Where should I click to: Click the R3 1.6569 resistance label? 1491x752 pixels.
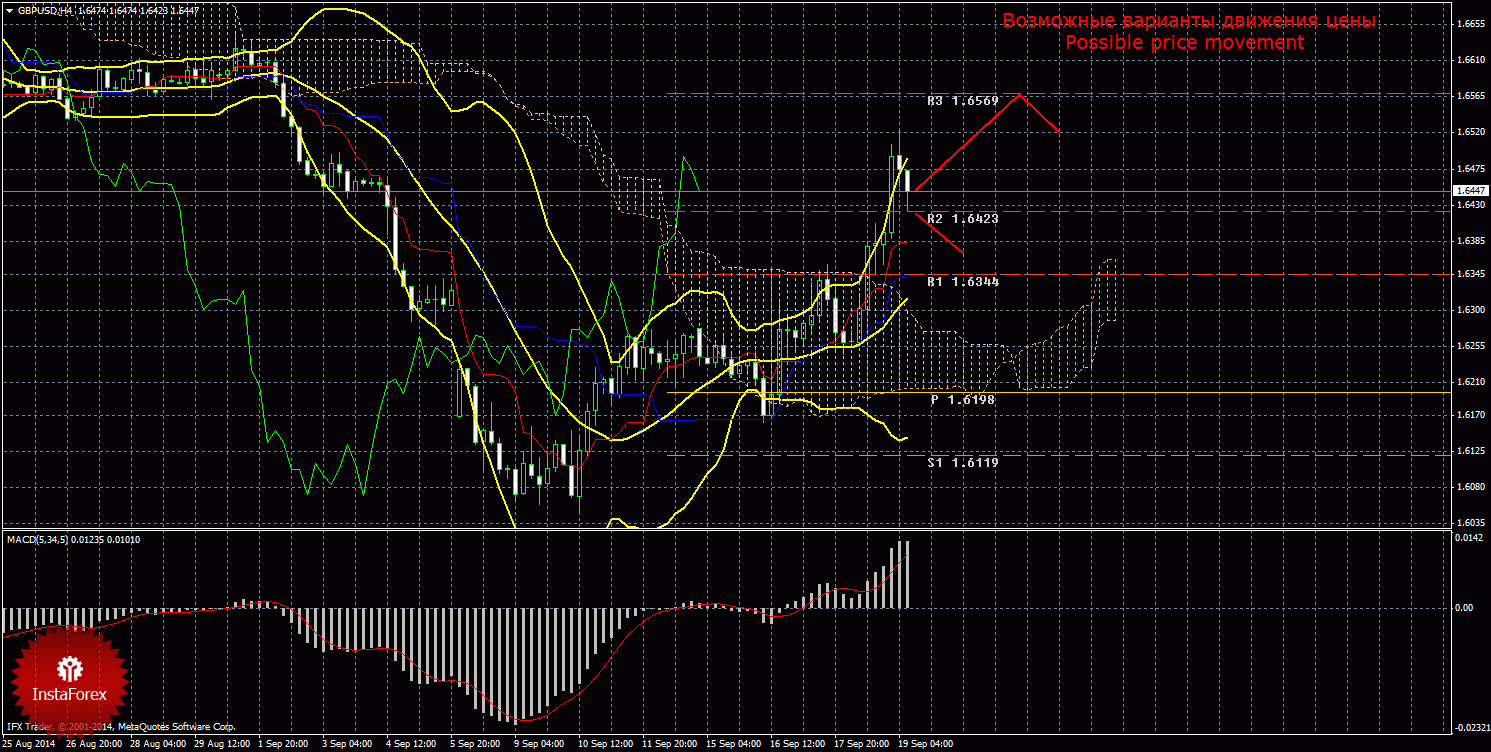(x=962, y=101)
